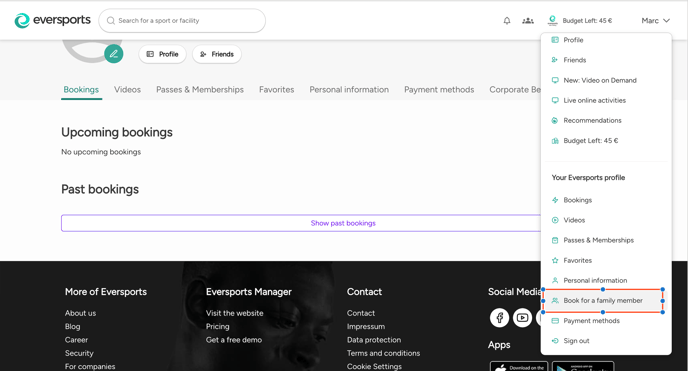Expand the Marc account dropdown
This screenshot has height=371, width=688.
656,21
